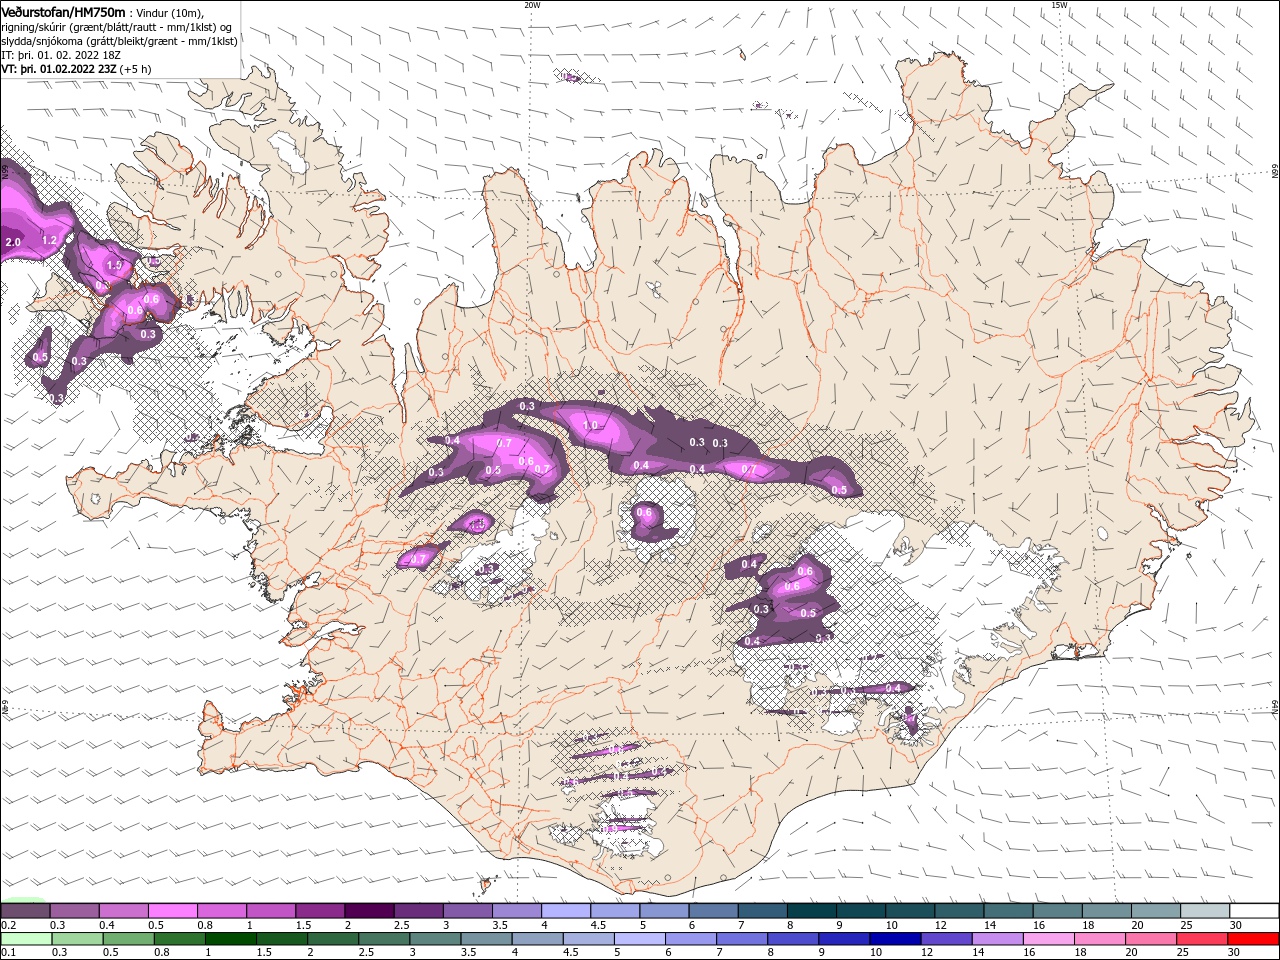Click the '1.0' value in the central snow band
This screenshot has width=1280, height=960.
click(x=590, y=425)
